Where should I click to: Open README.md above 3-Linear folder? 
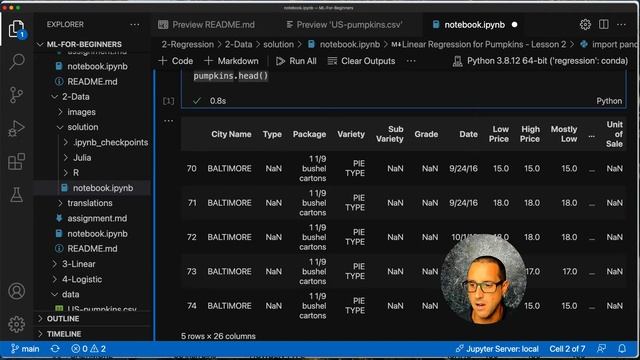[x=92, y=249]
